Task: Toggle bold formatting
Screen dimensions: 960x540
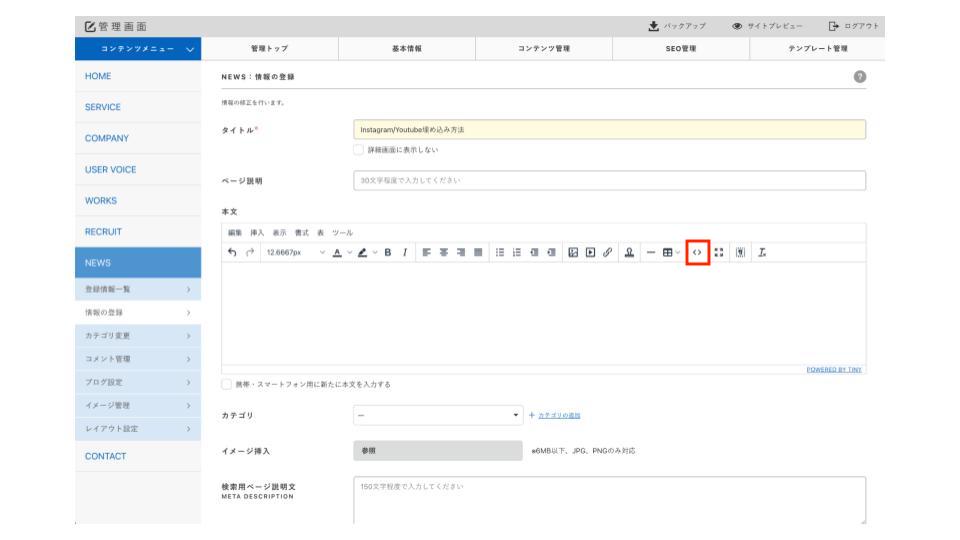Action: [x=388, y=252]
